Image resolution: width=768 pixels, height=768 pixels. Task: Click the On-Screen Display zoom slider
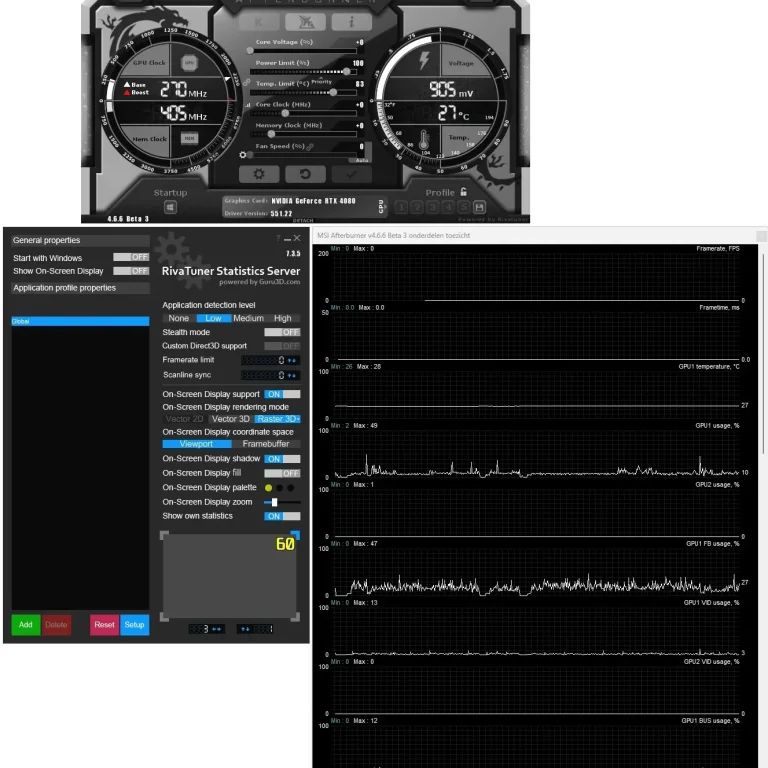275,502
